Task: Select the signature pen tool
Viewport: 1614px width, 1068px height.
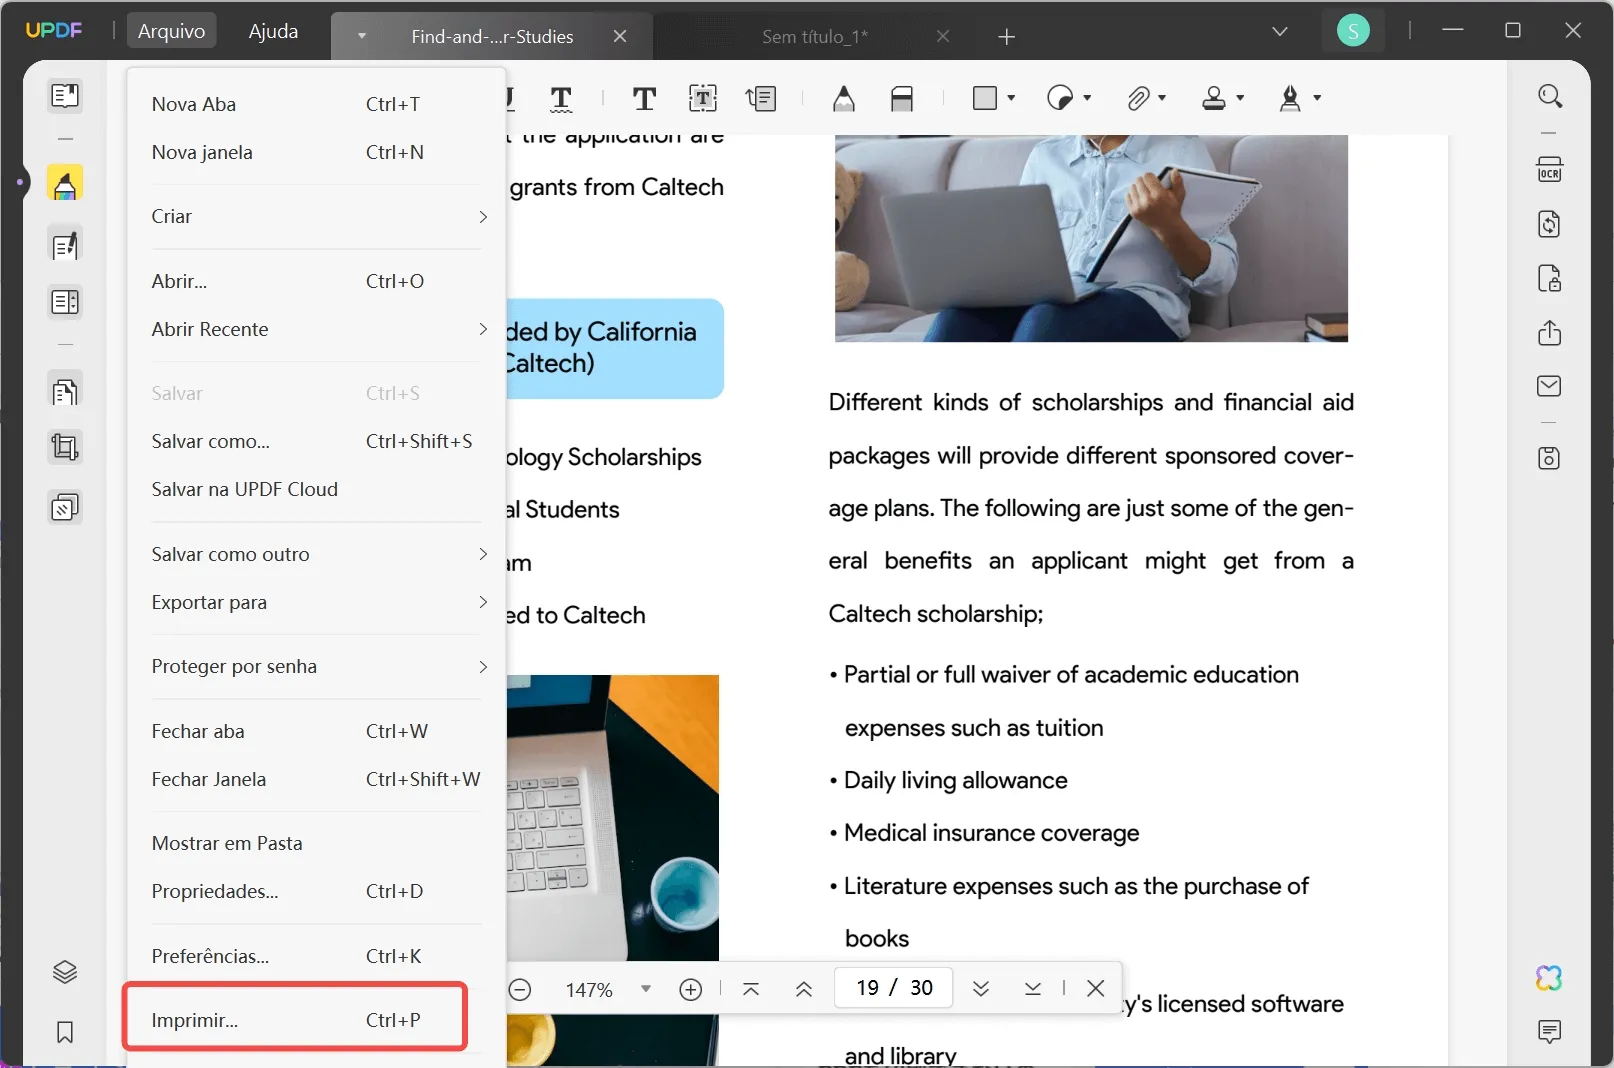Action: point(1290,98)
